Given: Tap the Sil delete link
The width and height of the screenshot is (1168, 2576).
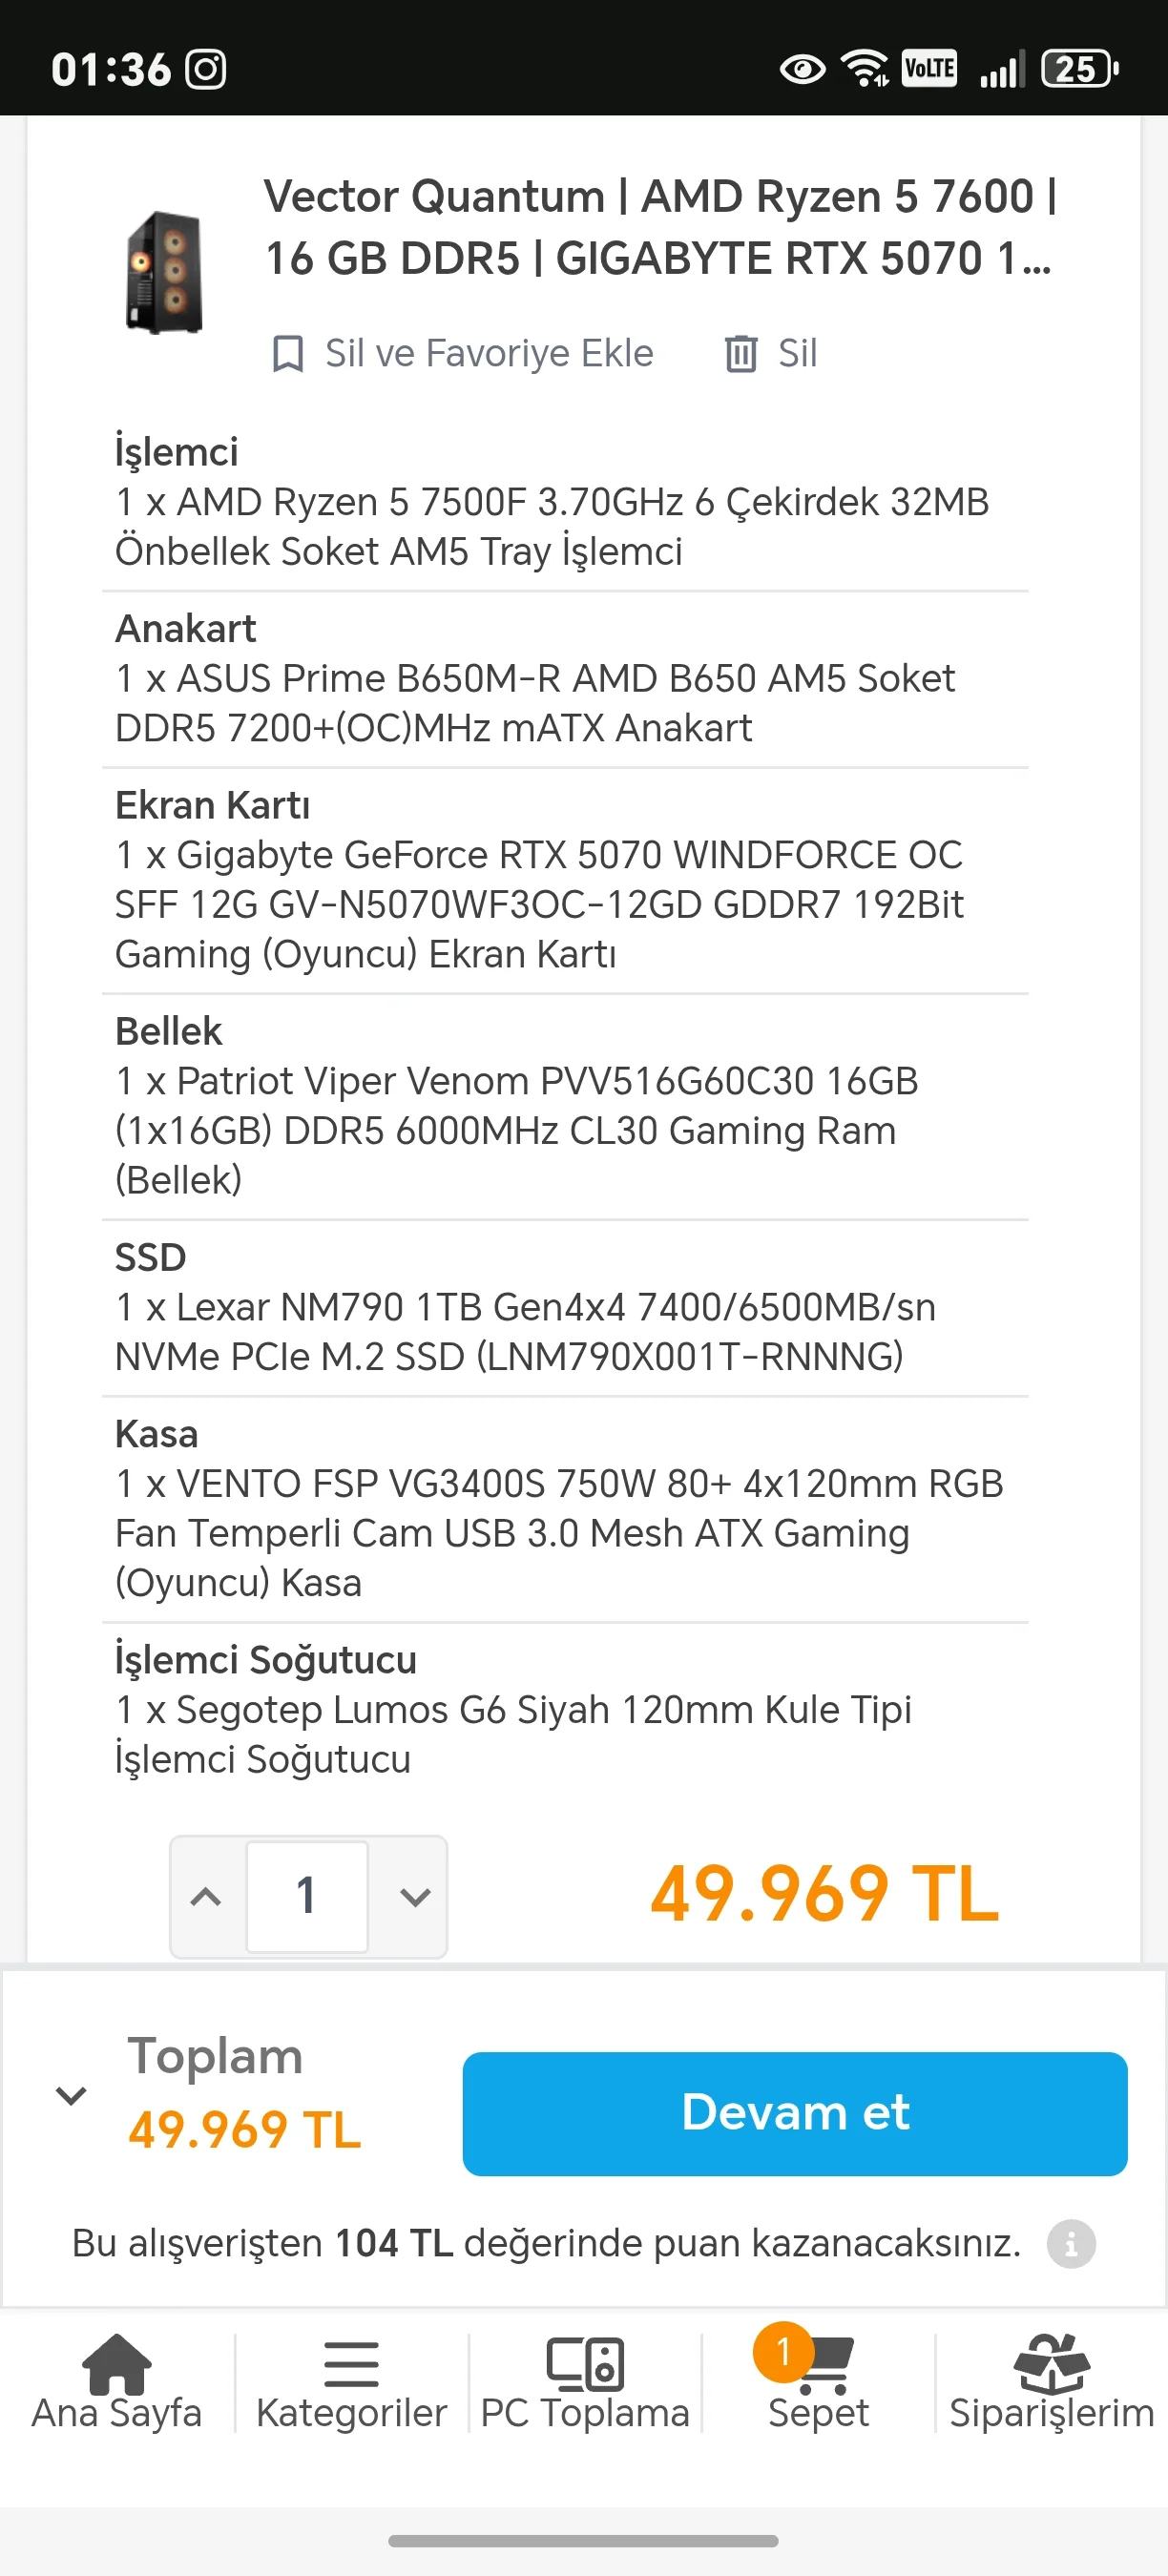Looking at the screenshot, I should 797,354.
